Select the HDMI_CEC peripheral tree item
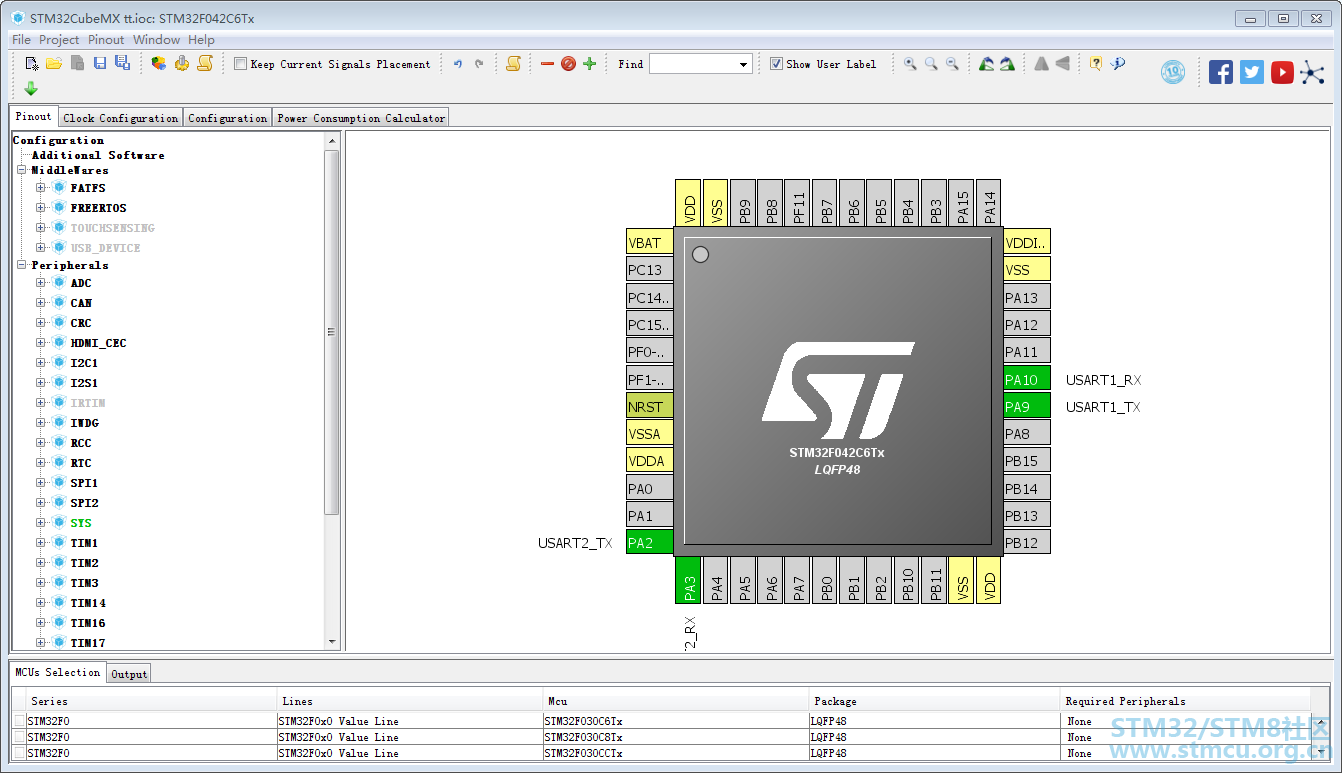This screenshot has height=773, width=1342. [x=98, y=343]
